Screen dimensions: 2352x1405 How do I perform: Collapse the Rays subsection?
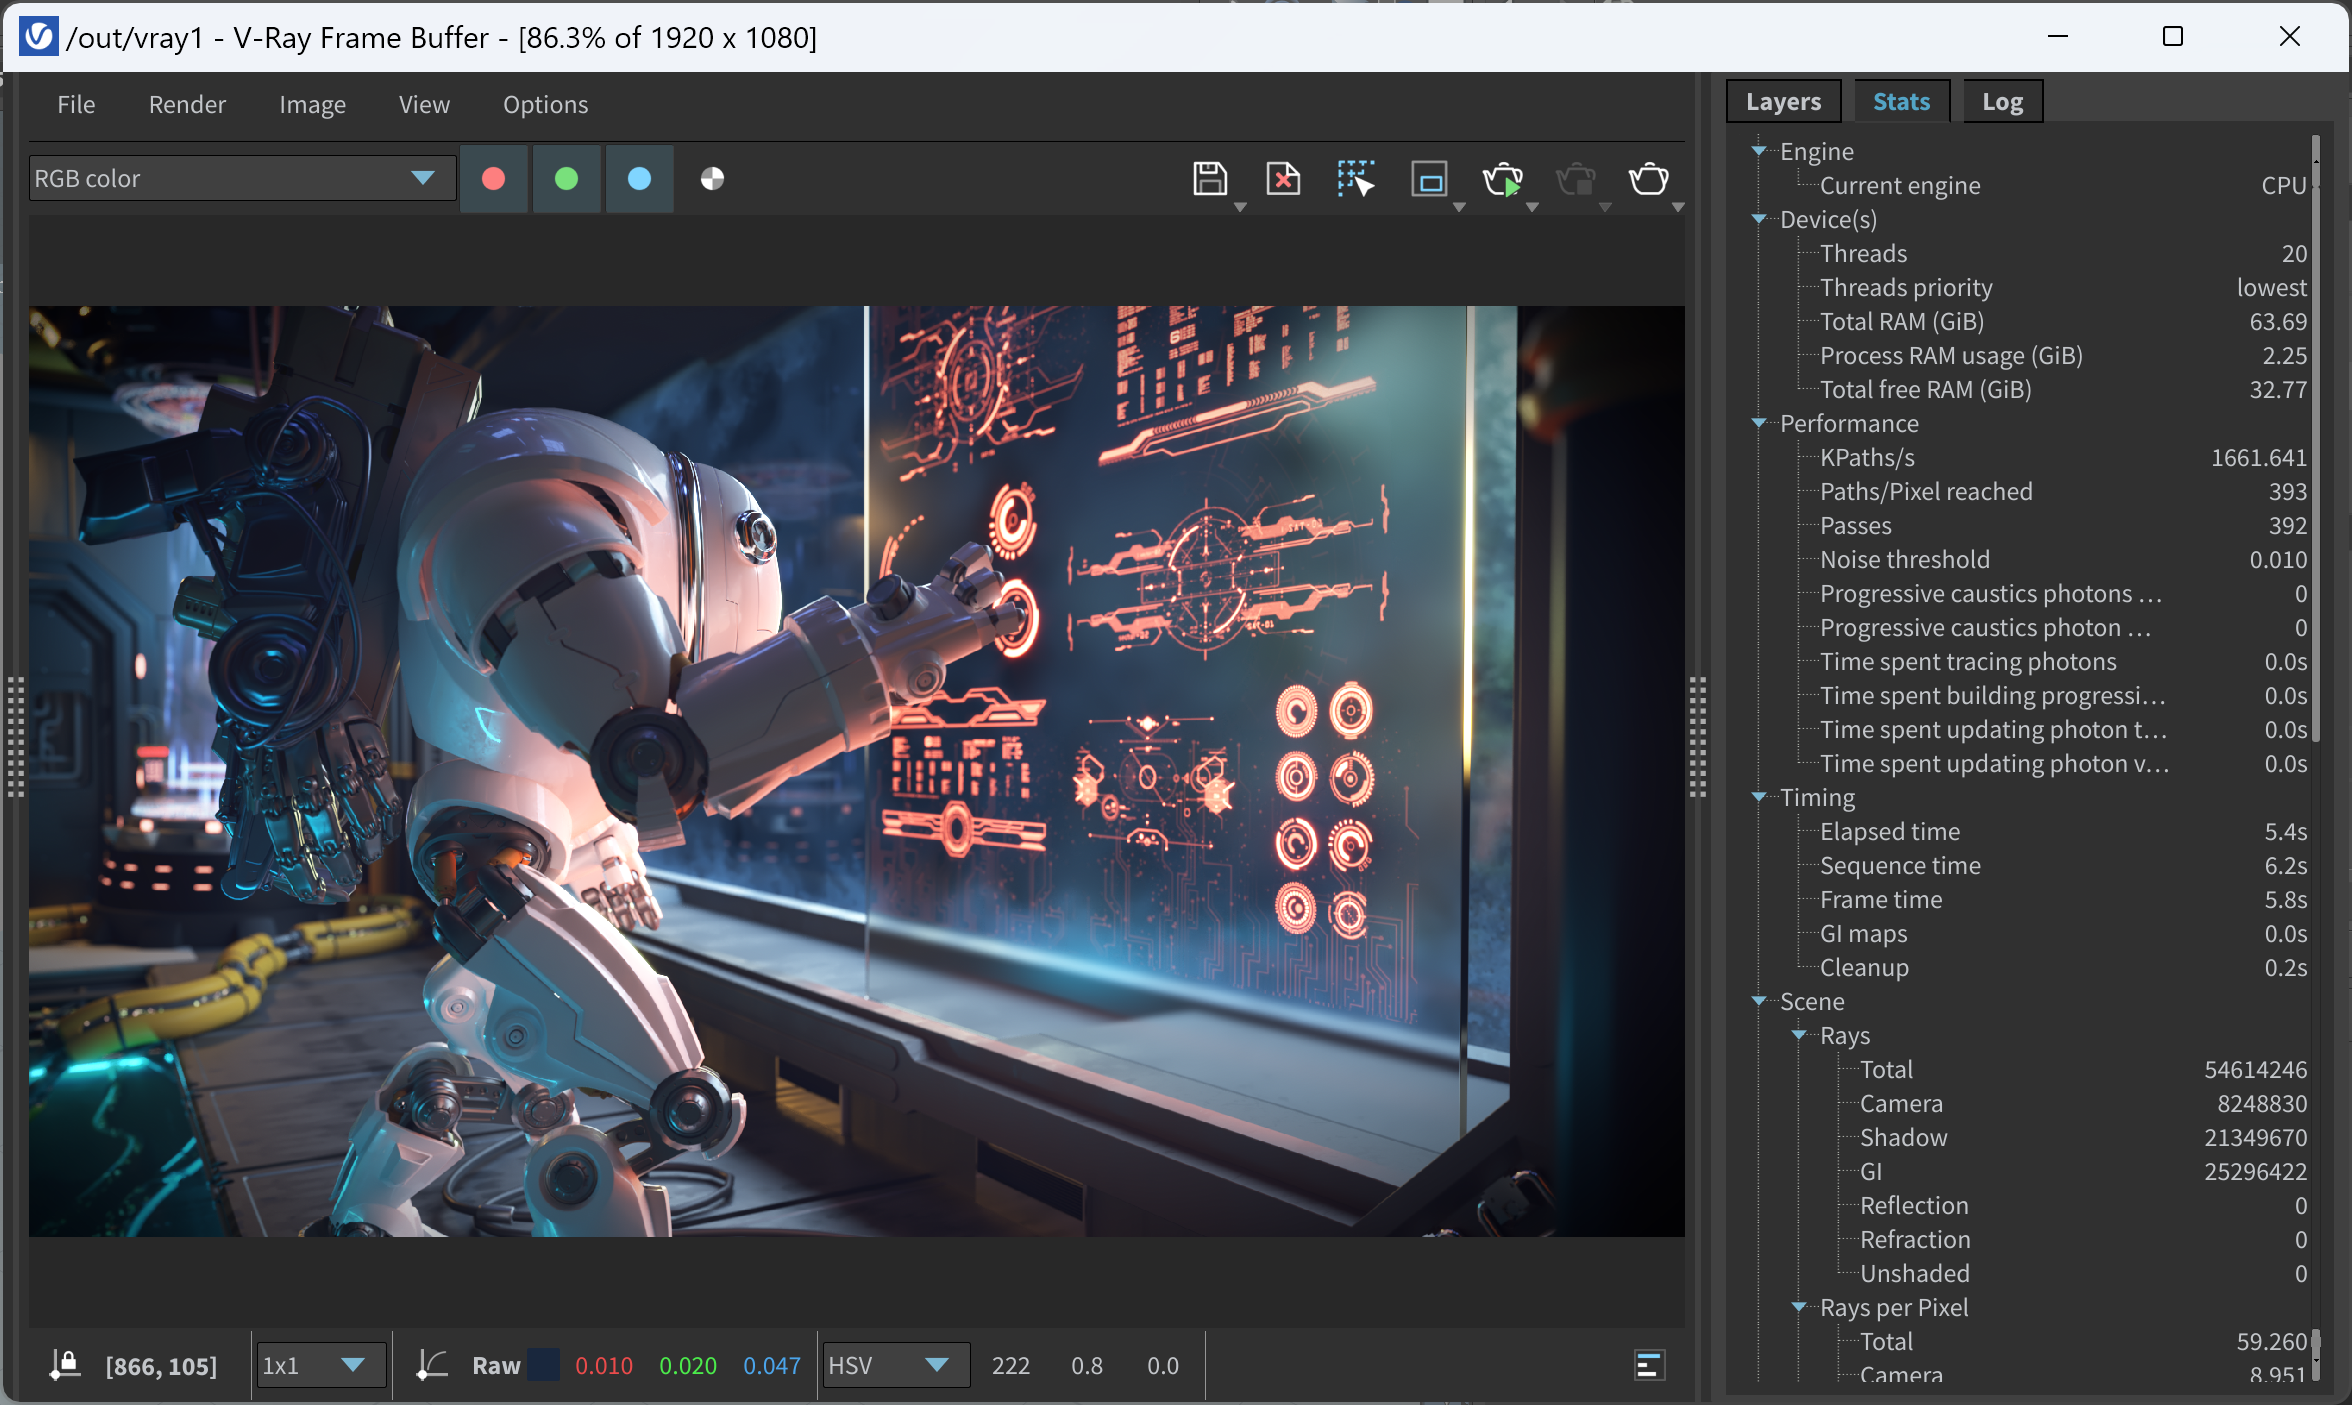(x=1798, y=1035)
